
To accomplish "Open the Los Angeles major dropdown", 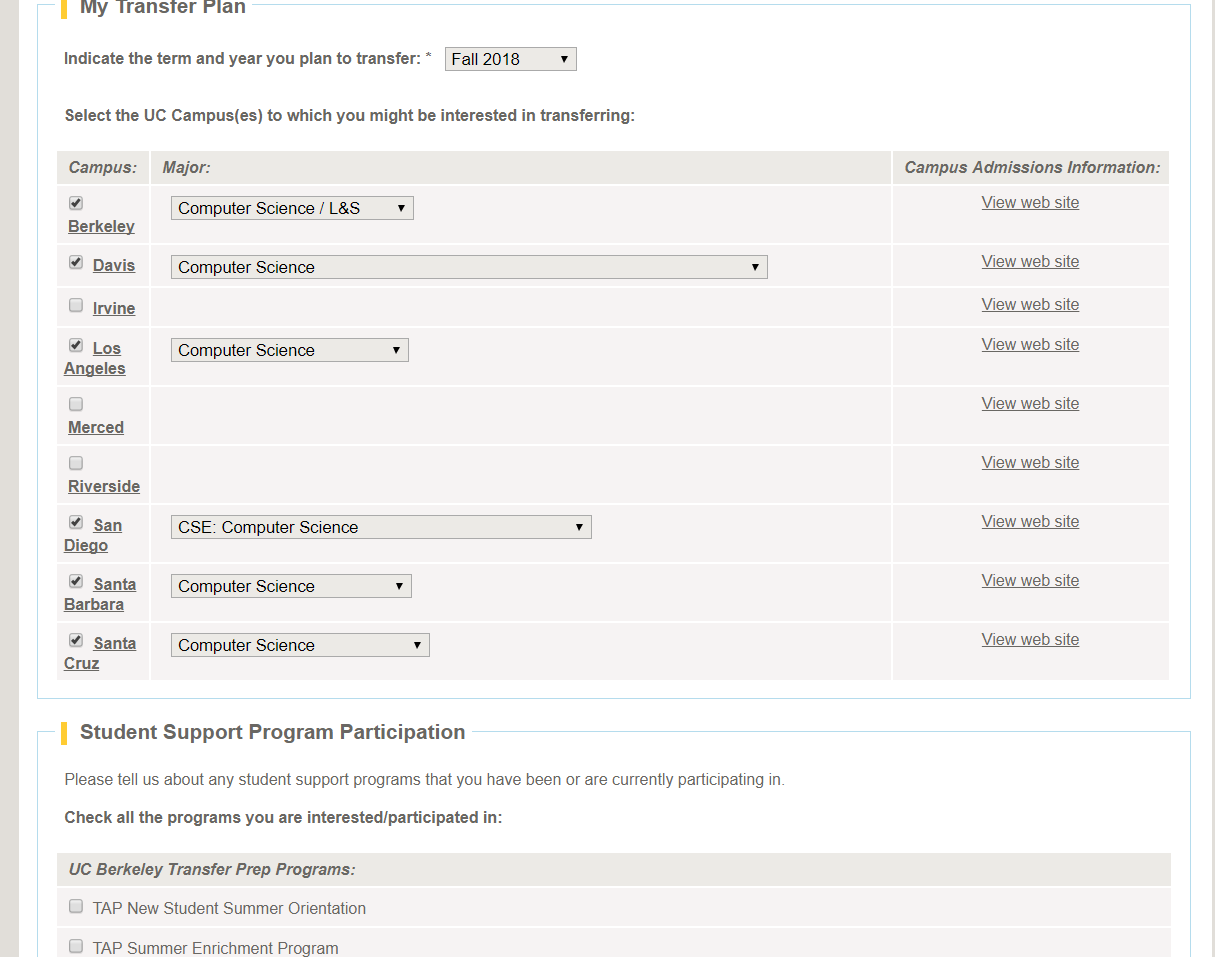I will 290,350.
